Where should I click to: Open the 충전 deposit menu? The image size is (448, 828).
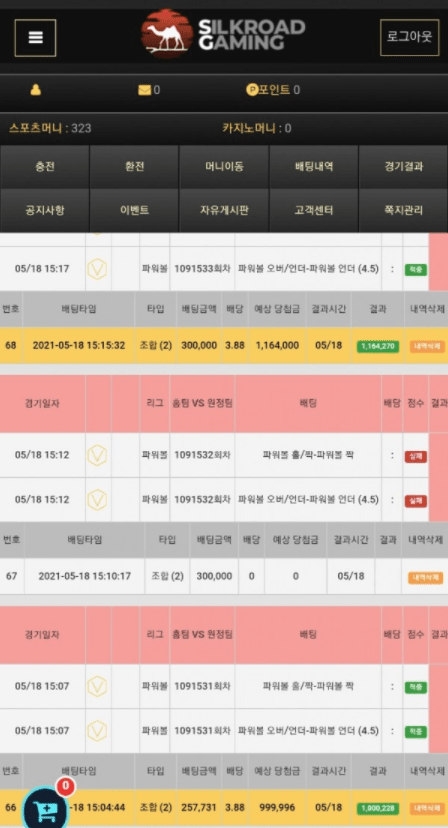point(44,167)
